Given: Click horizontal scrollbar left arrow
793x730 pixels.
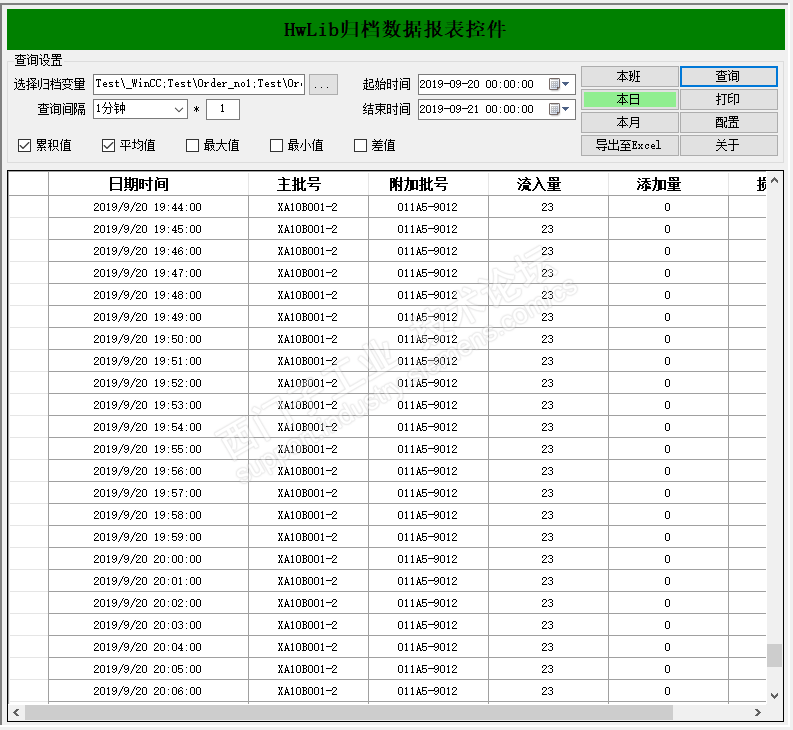Looking at the screenshot, I should click(x=16, y=712).
